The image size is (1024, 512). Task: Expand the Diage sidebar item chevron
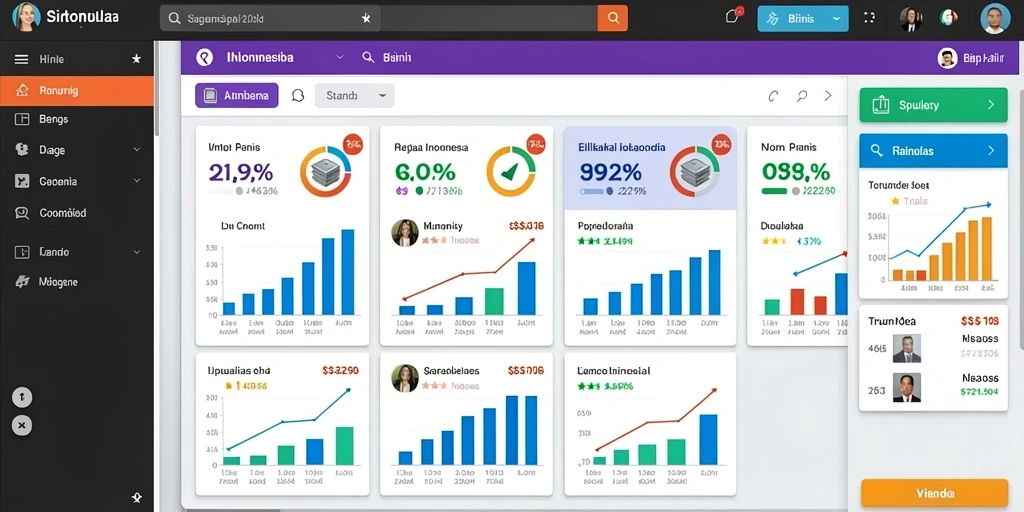[x=136, y=150]
